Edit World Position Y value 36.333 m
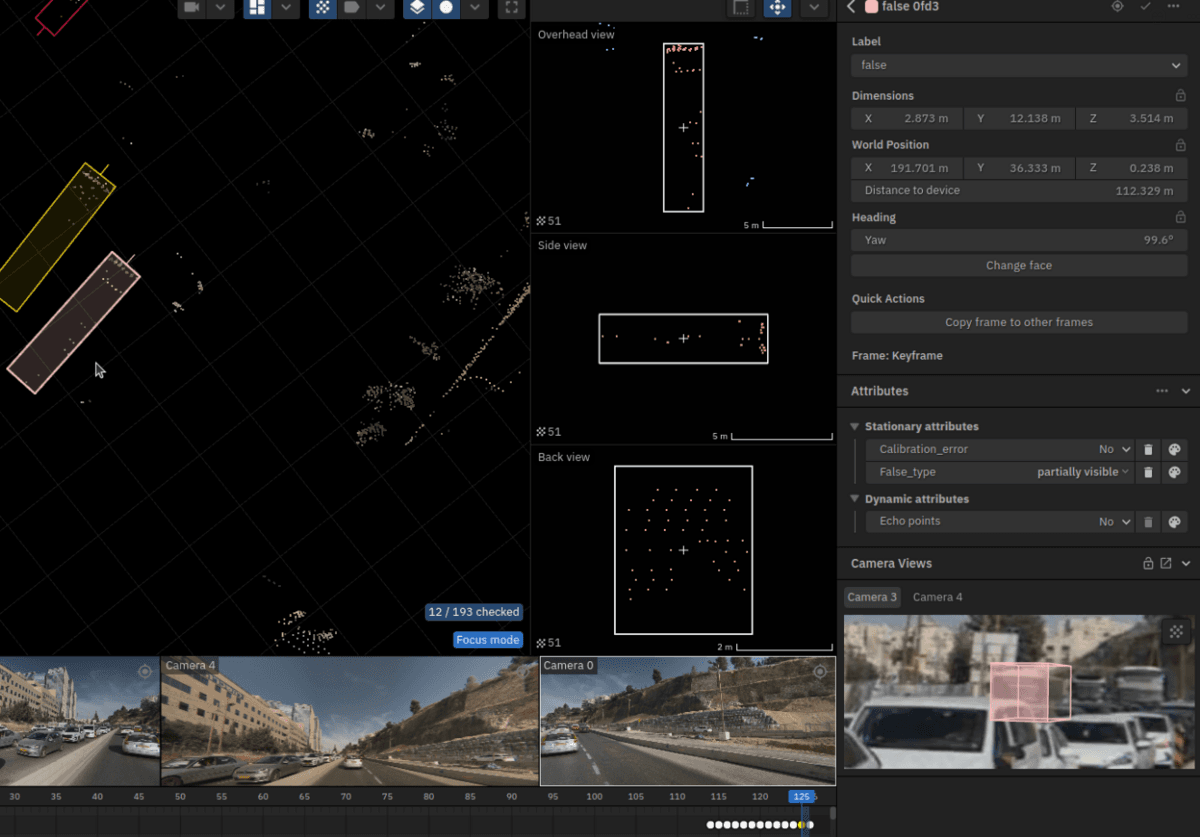This screenshot has height=837, width=1200. click(1019, 168)
